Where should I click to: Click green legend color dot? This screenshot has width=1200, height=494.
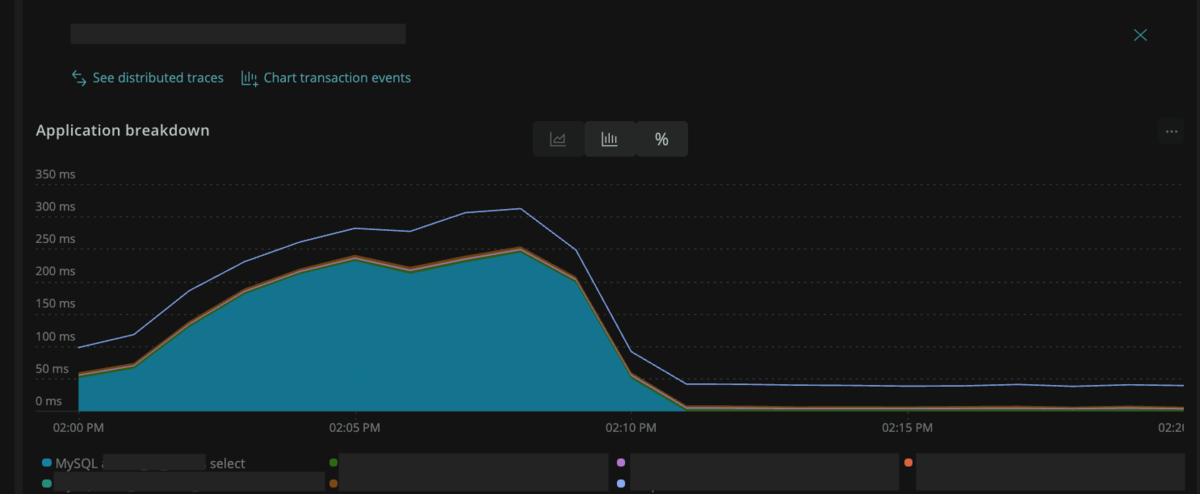[333, 463]
